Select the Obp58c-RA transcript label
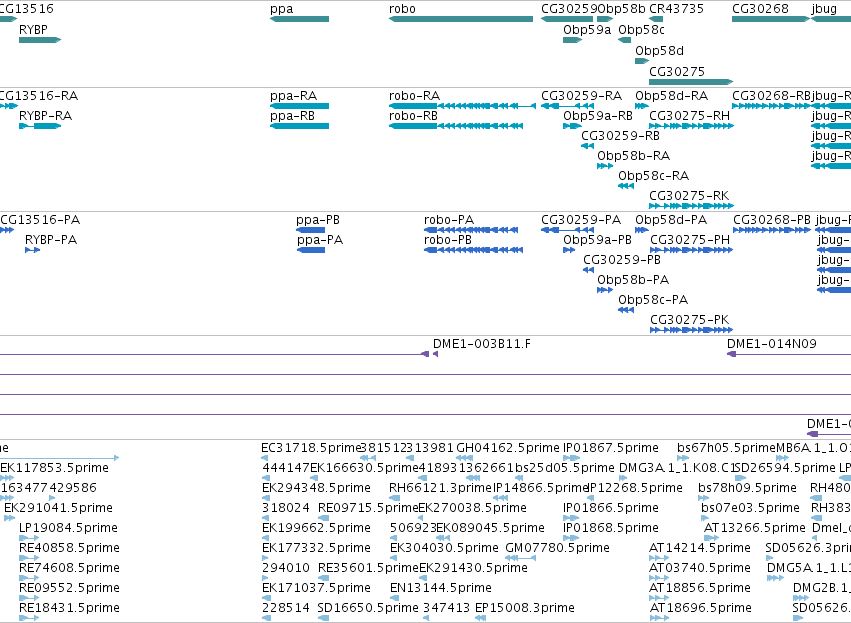This screenshot has width=851, height=623. pos(654,176)
